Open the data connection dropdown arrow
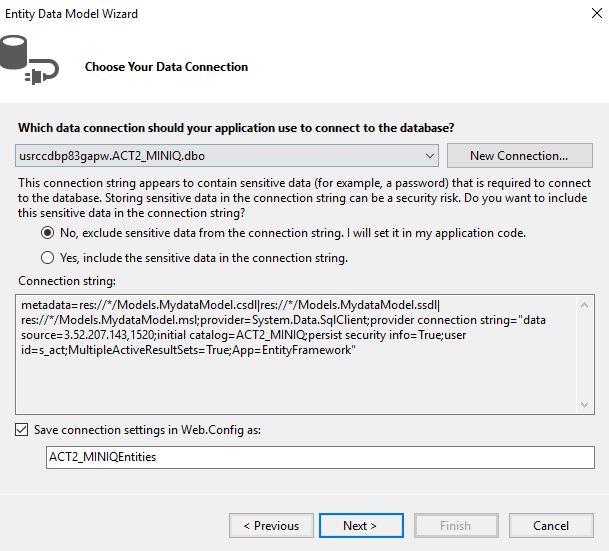The height and width of the screenshot is (551, 609). (429, 156)
